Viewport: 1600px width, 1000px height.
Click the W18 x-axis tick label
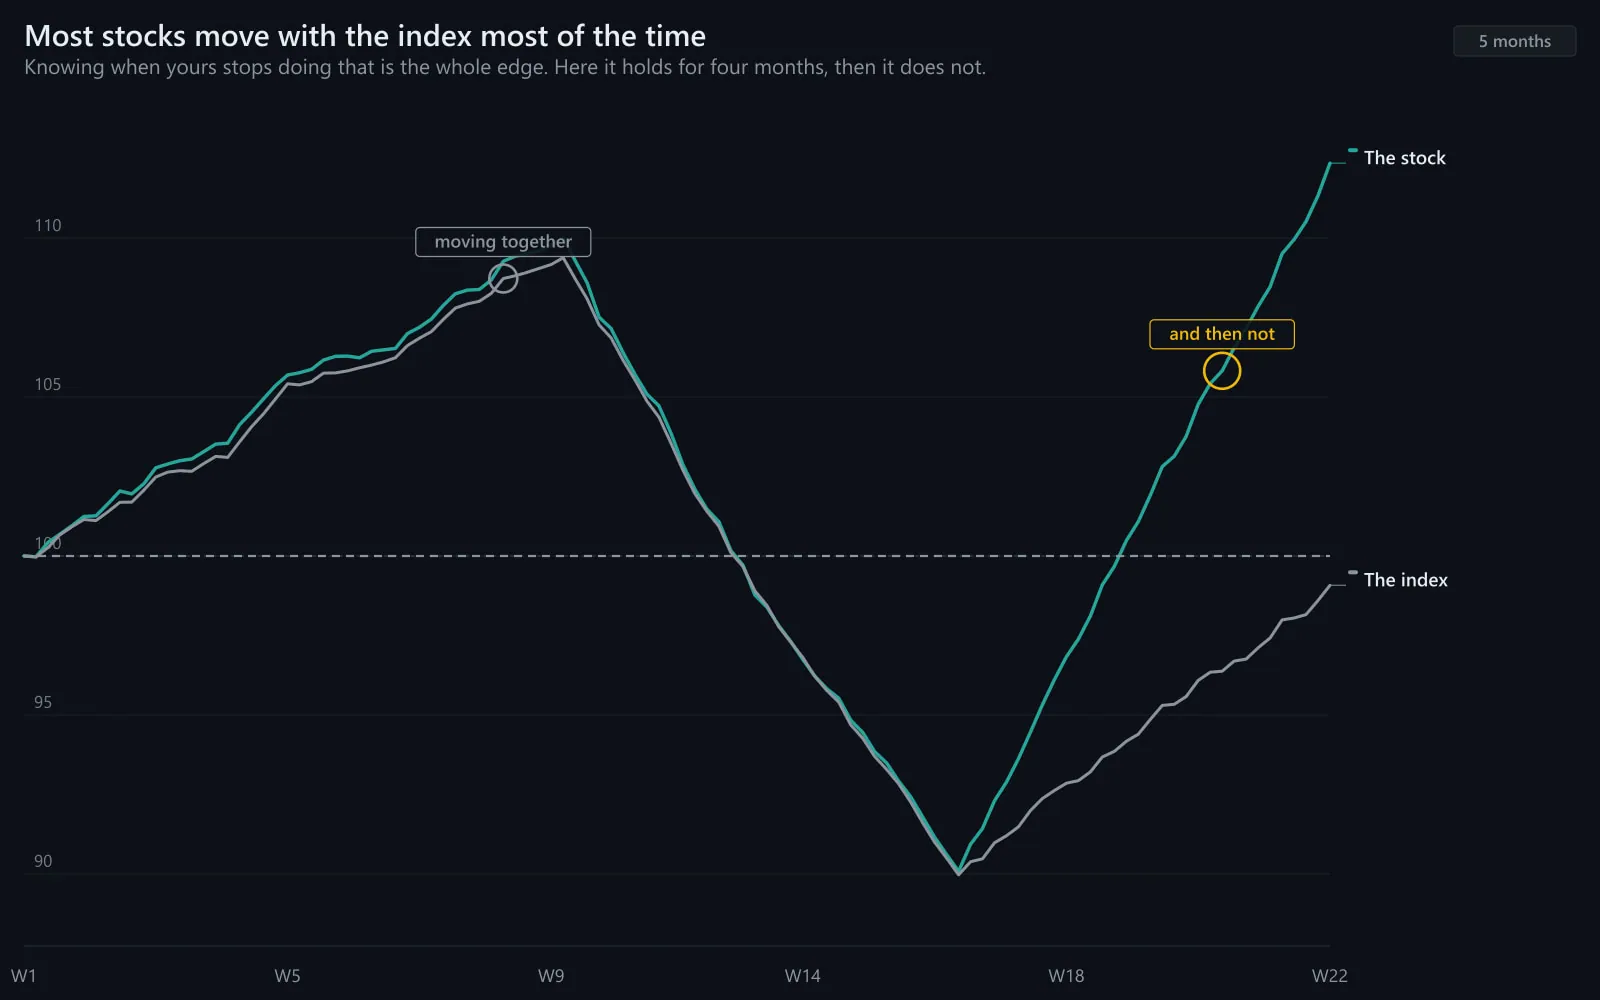1066,976
